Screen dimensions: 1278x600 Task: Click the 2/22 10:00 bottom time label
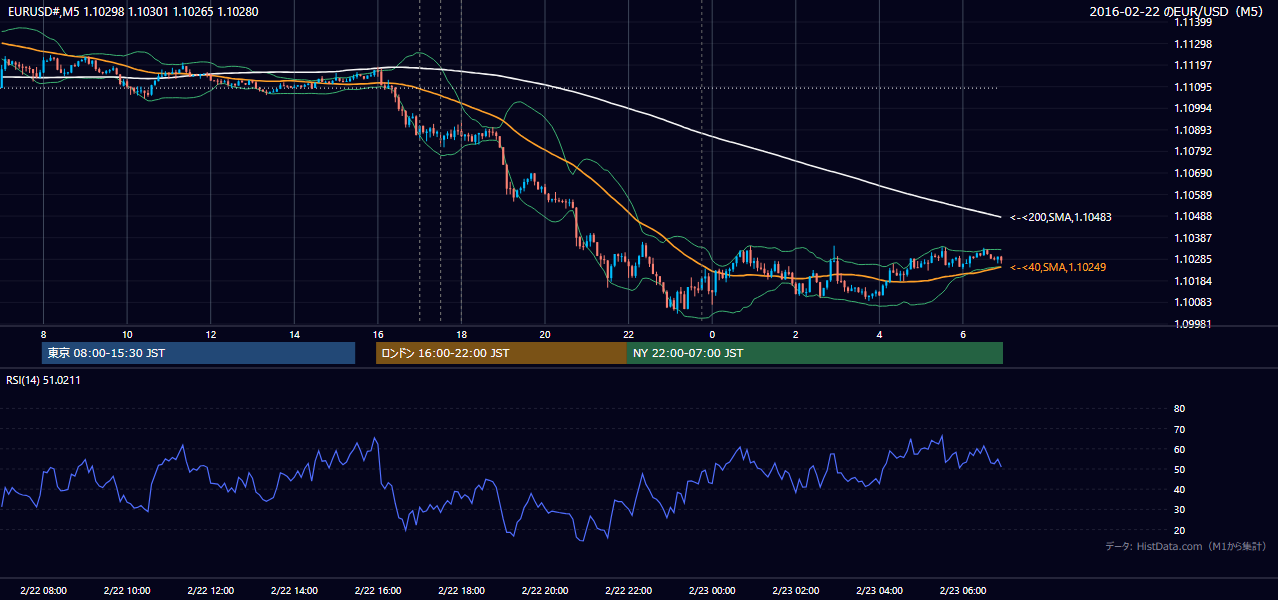(127, 590)
